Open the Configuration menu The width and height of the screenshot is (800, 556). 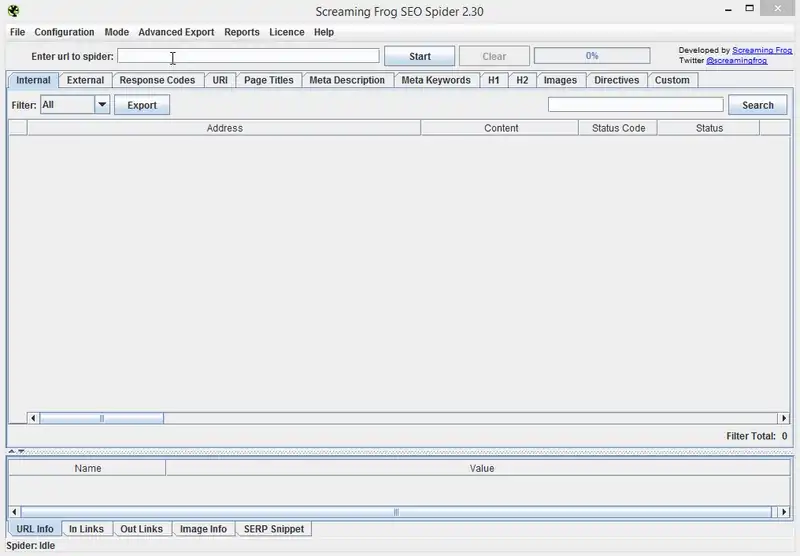coord(64,32)
